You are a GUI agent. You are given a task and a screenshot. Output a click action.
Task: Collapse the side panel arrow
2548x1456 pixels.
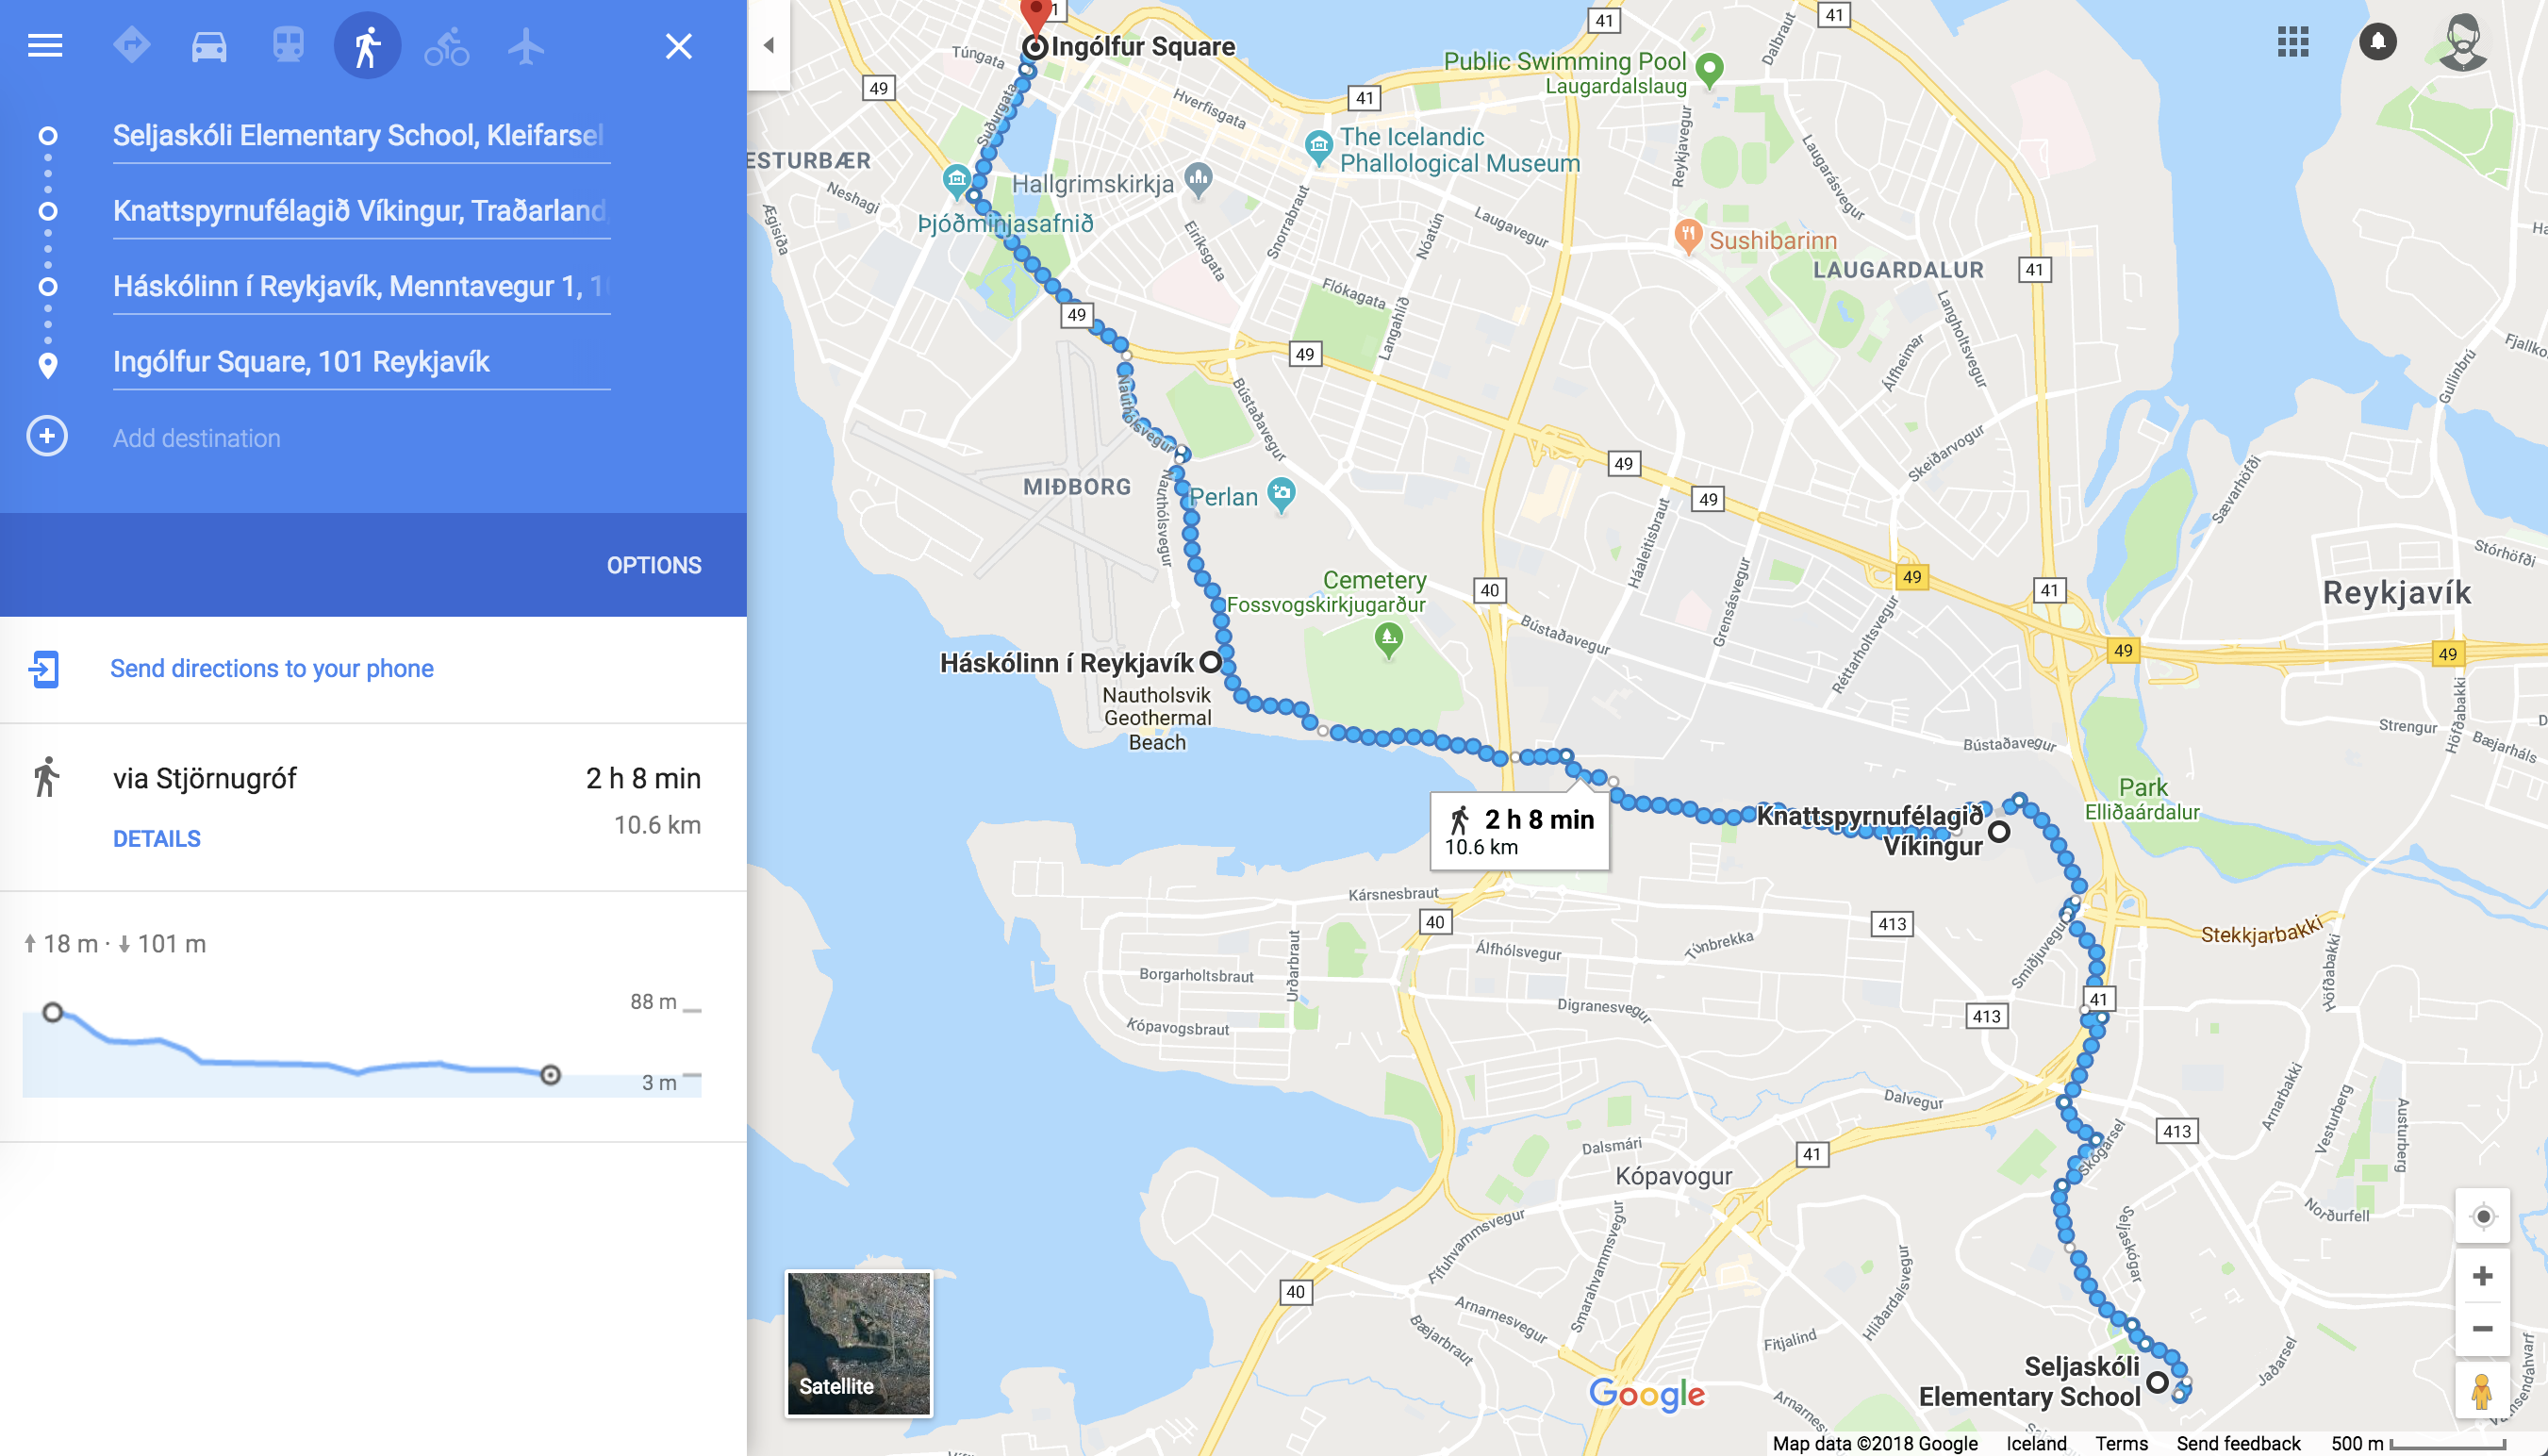[768, 45]
